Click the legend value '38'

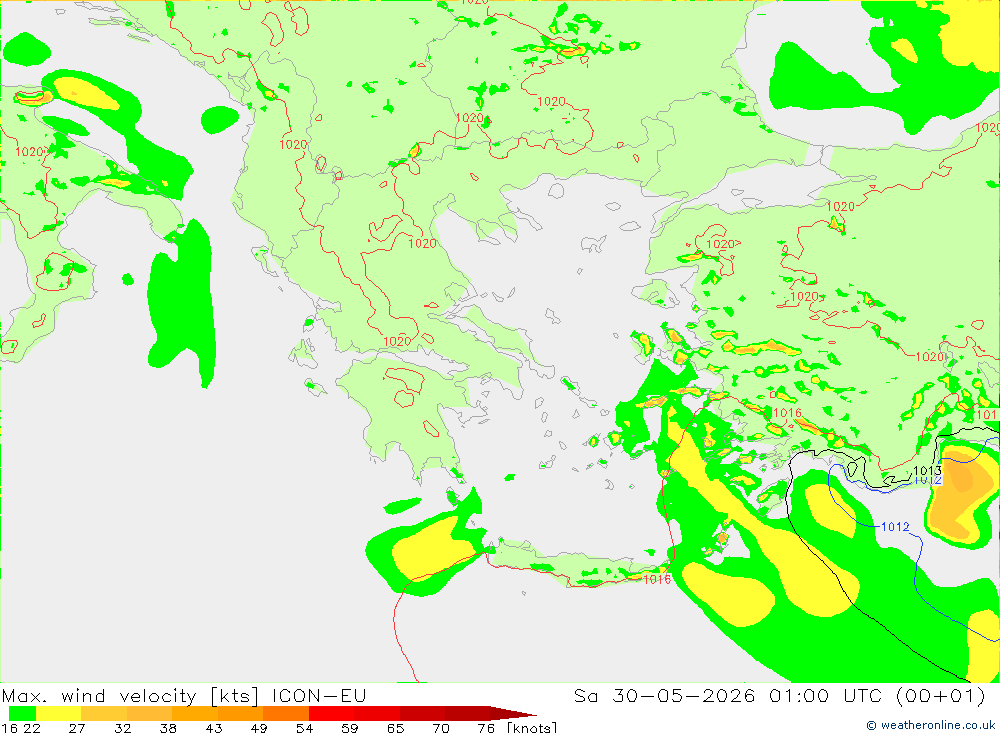pyautogui.click(x=168, y=728)
